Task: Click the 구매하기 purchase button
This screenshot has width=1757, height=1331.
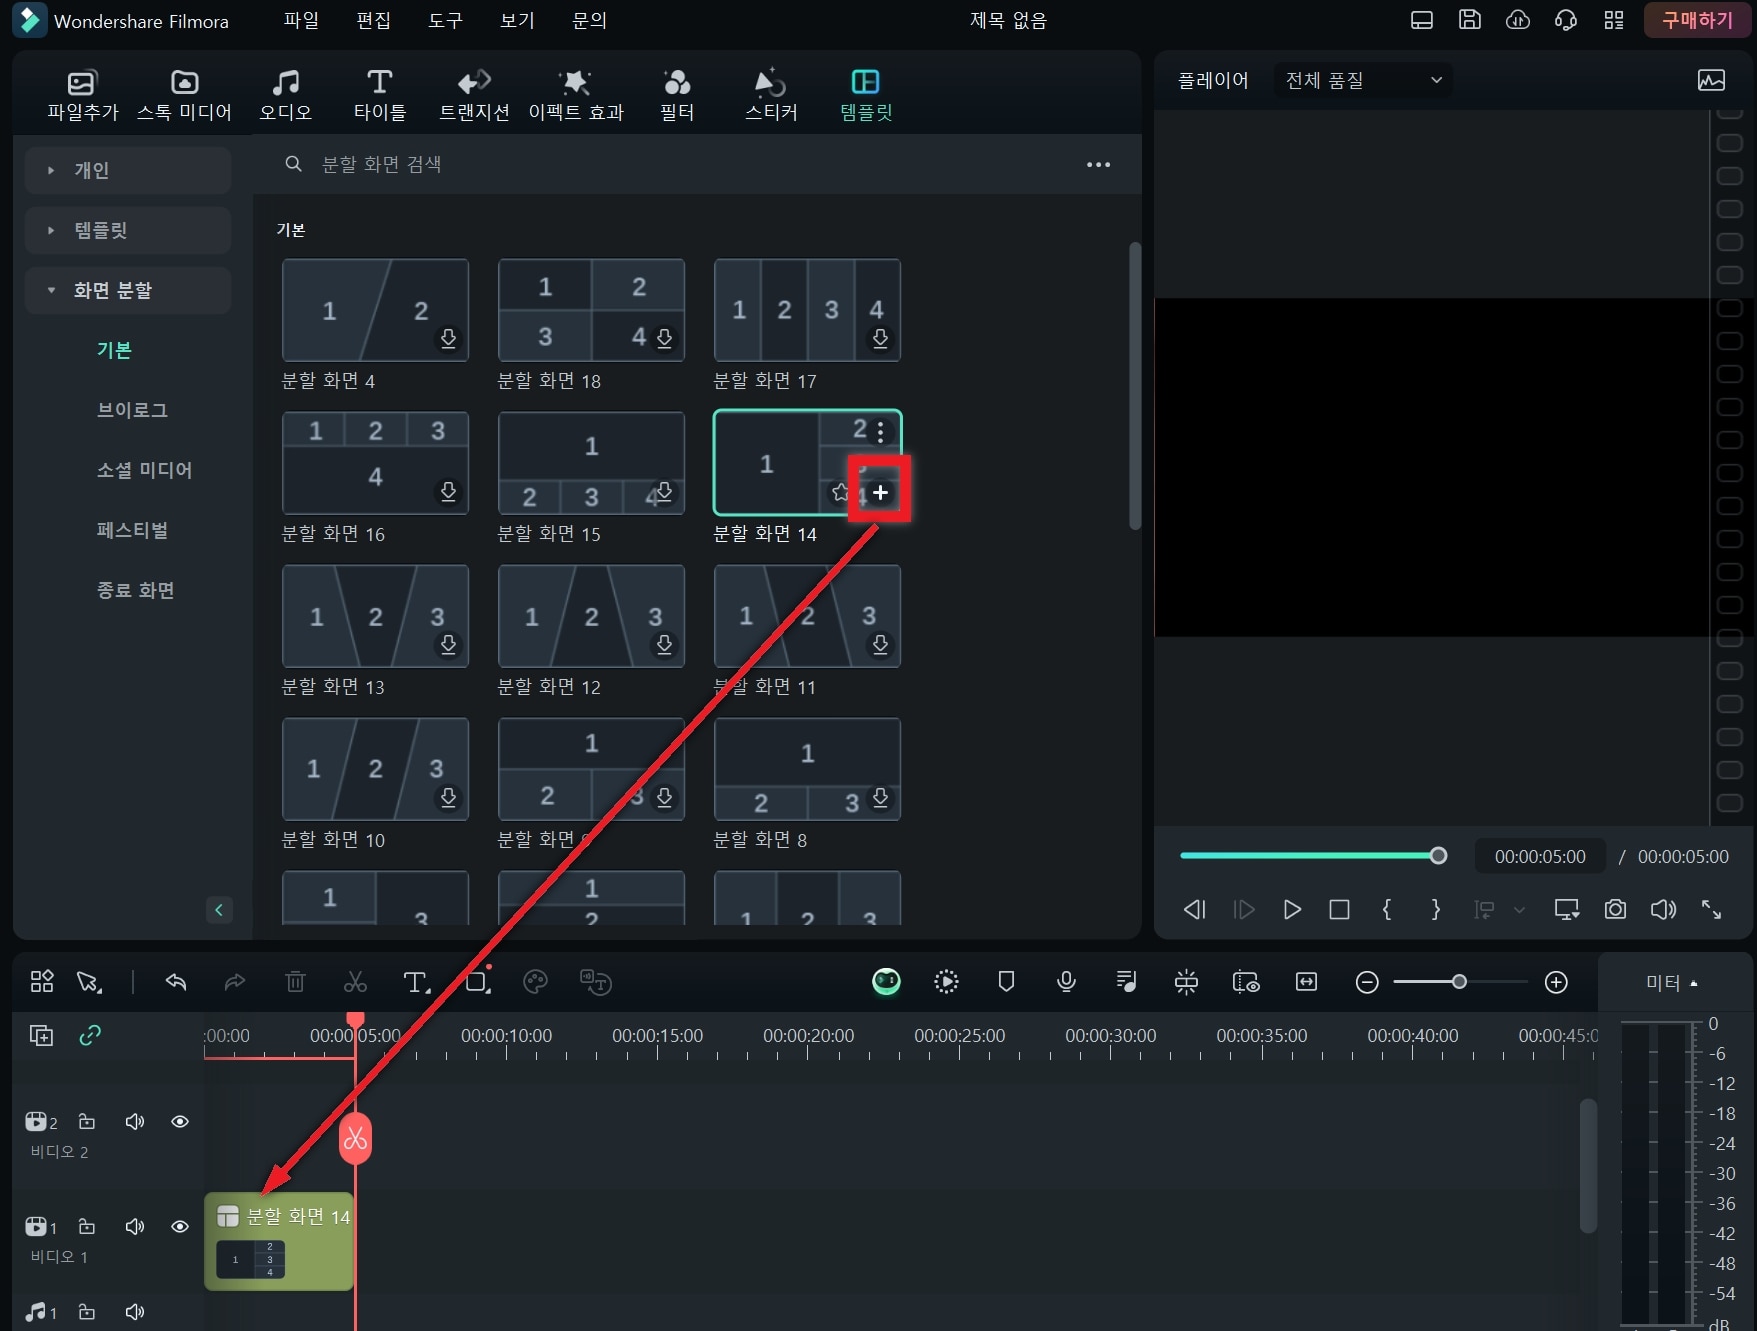Action: coord(1697,20)
